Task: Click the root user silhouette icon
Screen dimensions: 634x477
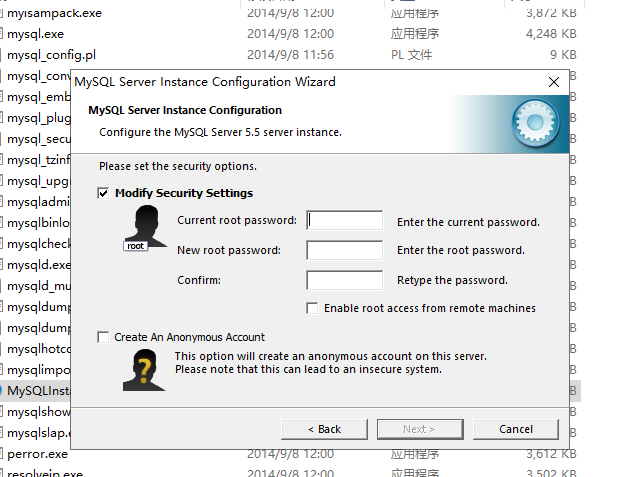Action: [145, 228]
